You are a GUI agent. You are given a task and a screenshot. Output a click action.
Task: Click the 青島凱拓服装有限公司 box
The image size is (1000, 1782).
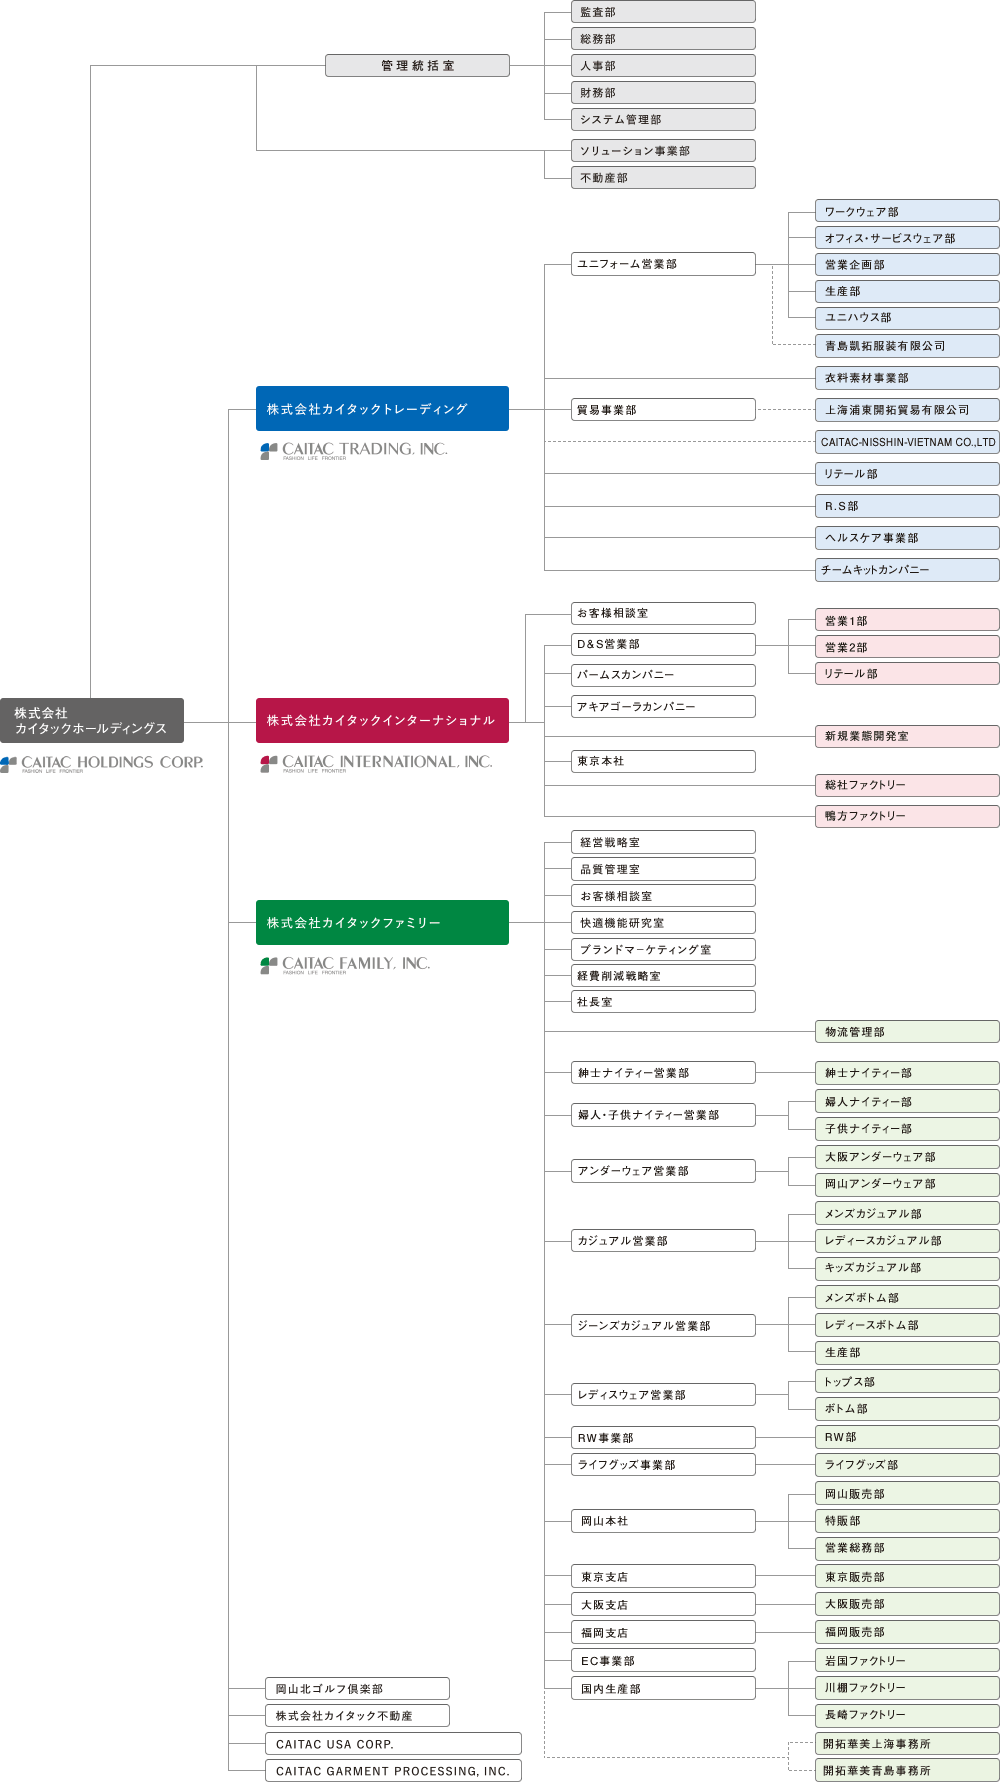(x=907, y=346)
